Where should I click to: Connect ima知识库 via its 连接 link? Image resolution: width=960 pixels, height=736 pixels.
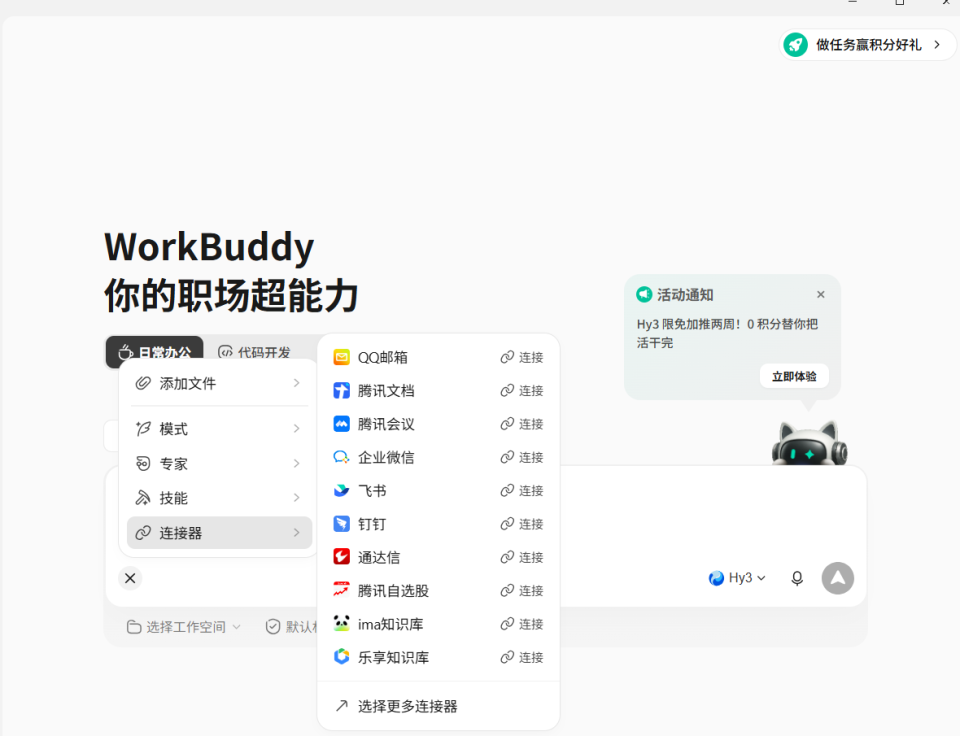[522, 624]
